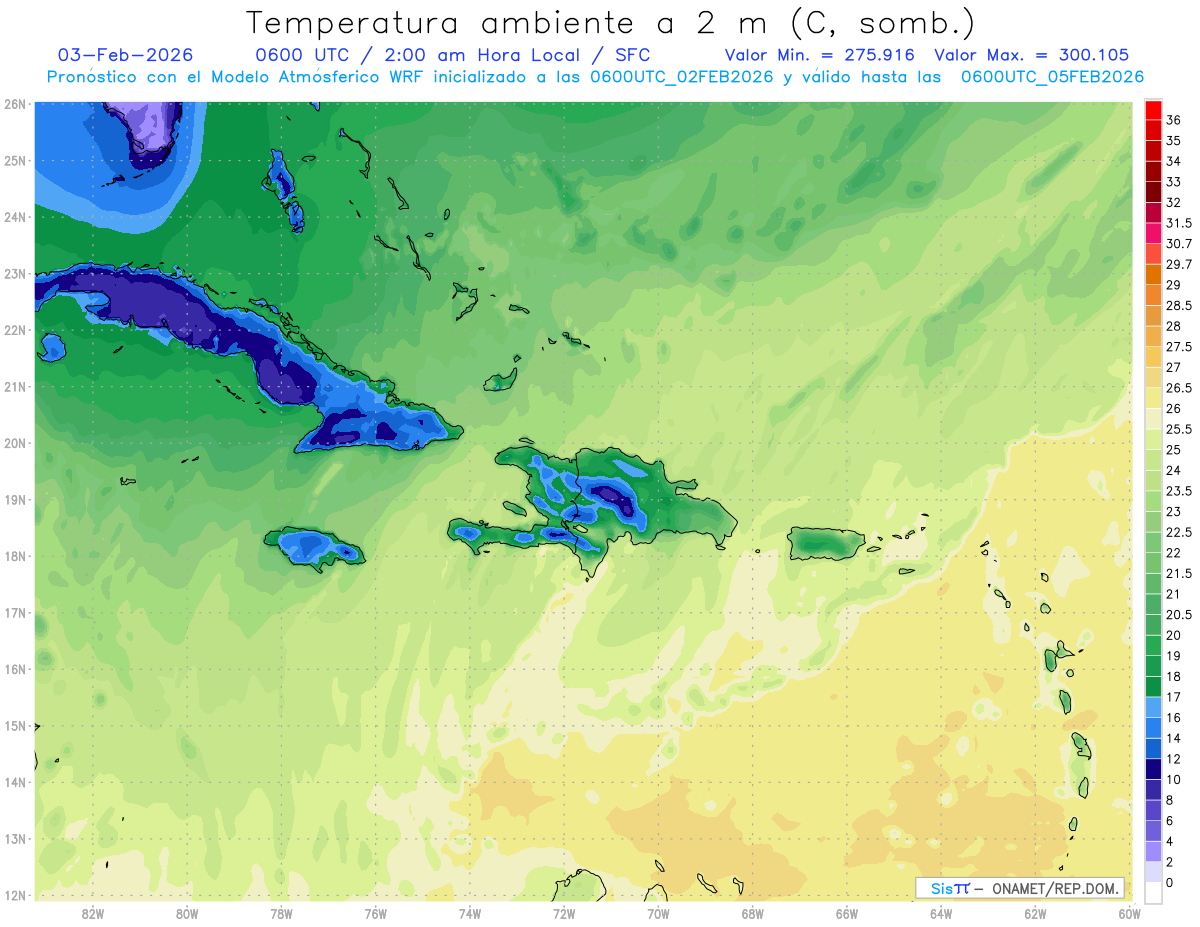Click legend value '0'

pos(1170,883)
